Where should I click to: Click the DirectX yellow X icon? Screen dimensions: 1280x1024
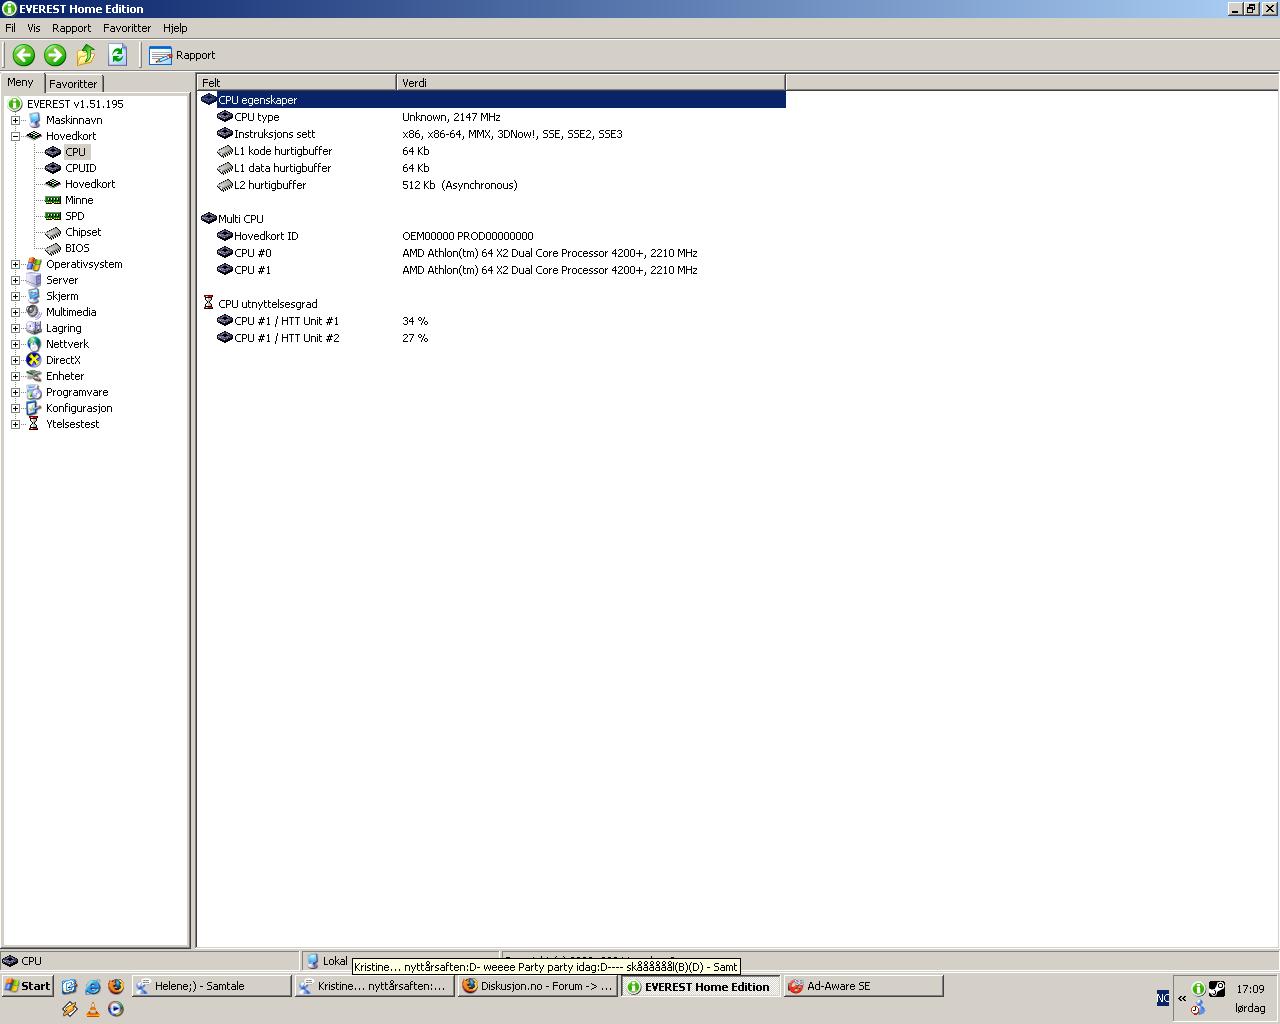(34, 360)
